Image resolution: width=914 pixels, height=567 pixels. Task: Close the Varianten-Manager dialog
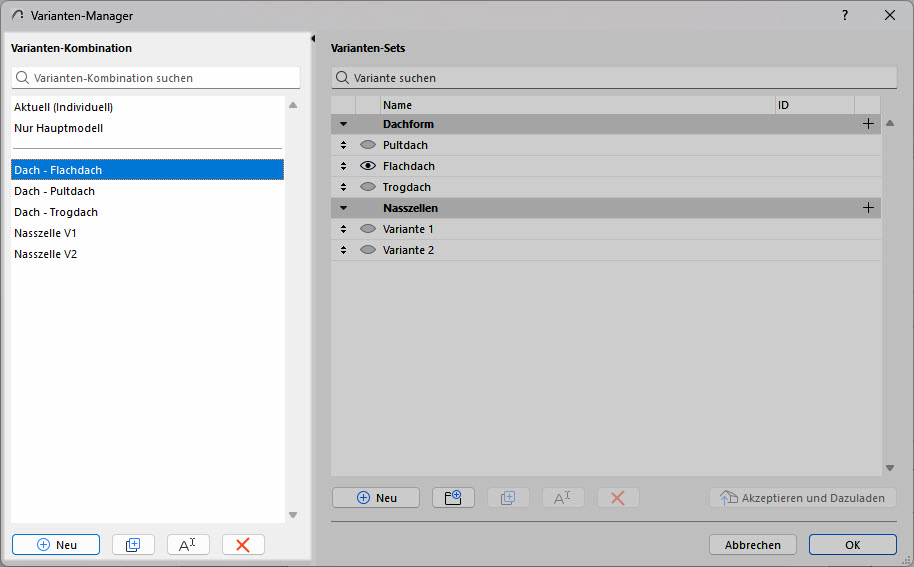[890, 15]
